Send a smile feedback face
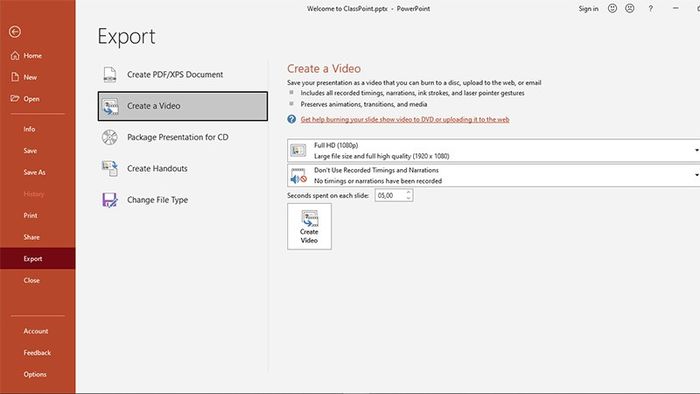Screen dimensions: 700x394 pos(612,8)
